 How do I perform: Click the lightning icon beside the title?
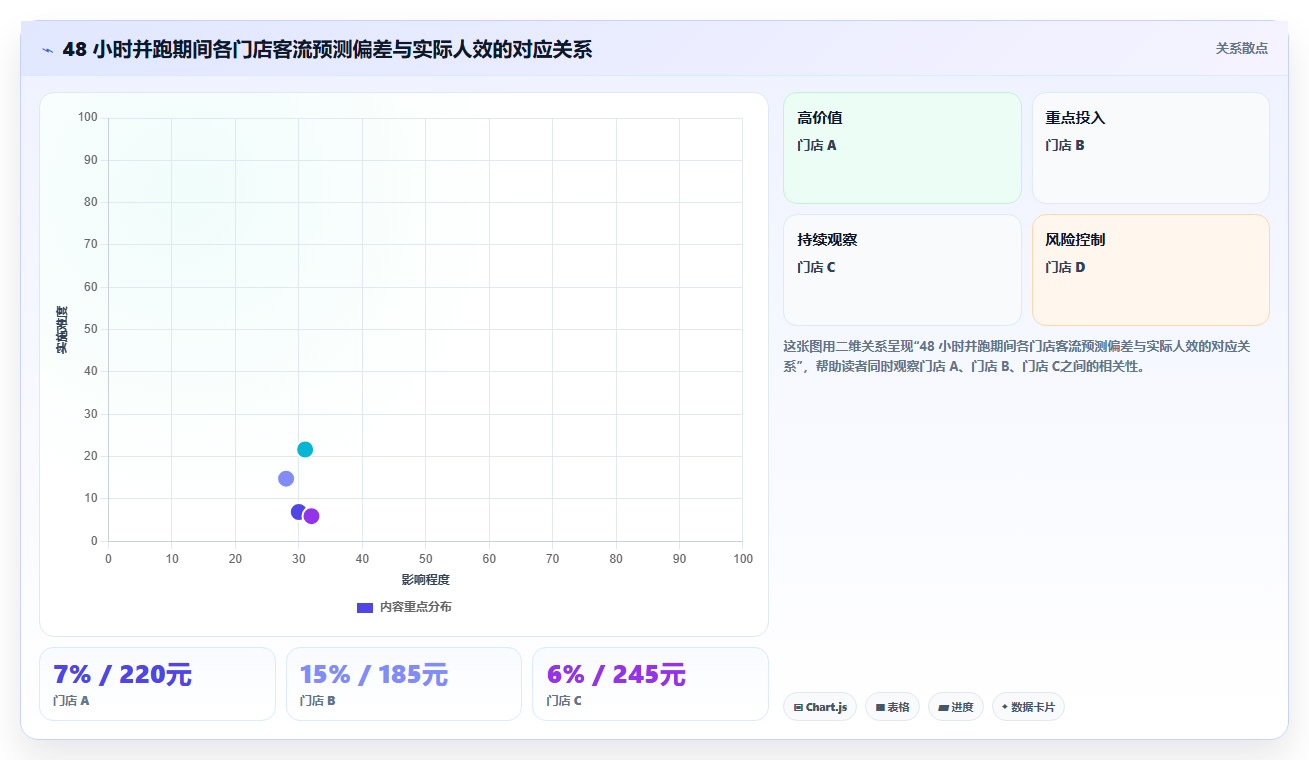(x=47, y=50)
